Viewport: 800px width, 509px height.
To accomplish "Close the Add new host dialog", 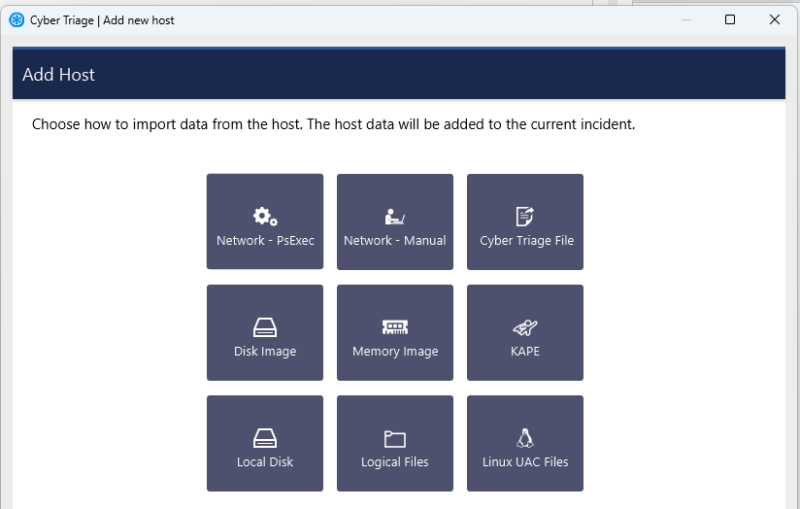I will coord(774,19).
